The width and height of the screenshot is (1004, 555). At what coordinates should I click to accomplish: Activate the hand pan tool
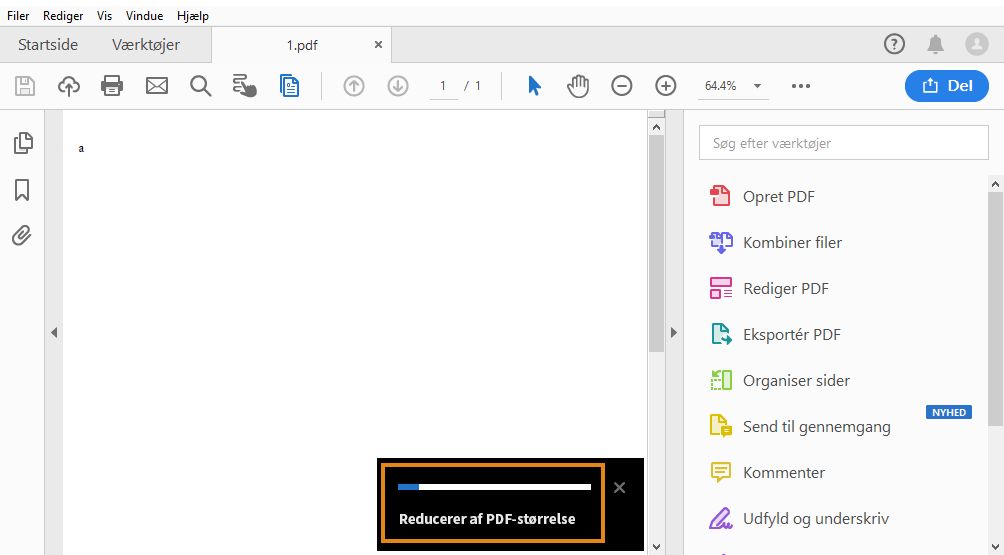[578, 86]
